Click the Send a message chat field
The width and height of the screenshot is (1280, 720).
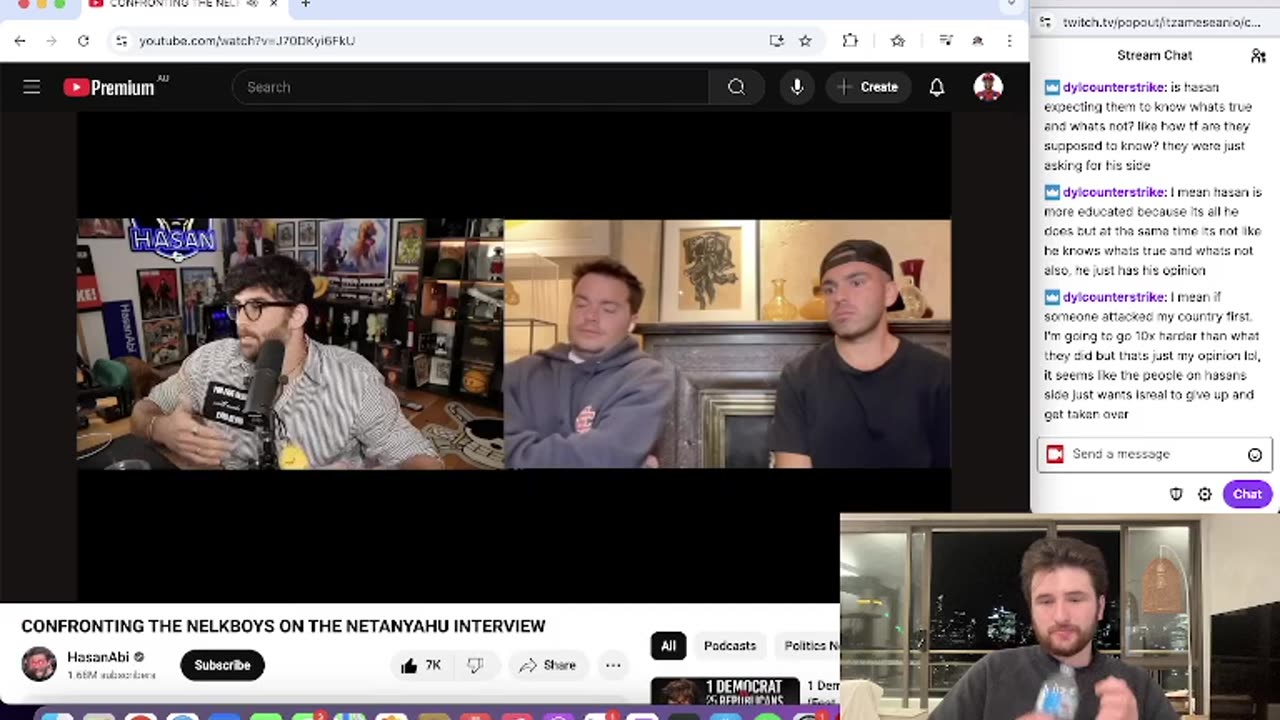(1154, 454)
